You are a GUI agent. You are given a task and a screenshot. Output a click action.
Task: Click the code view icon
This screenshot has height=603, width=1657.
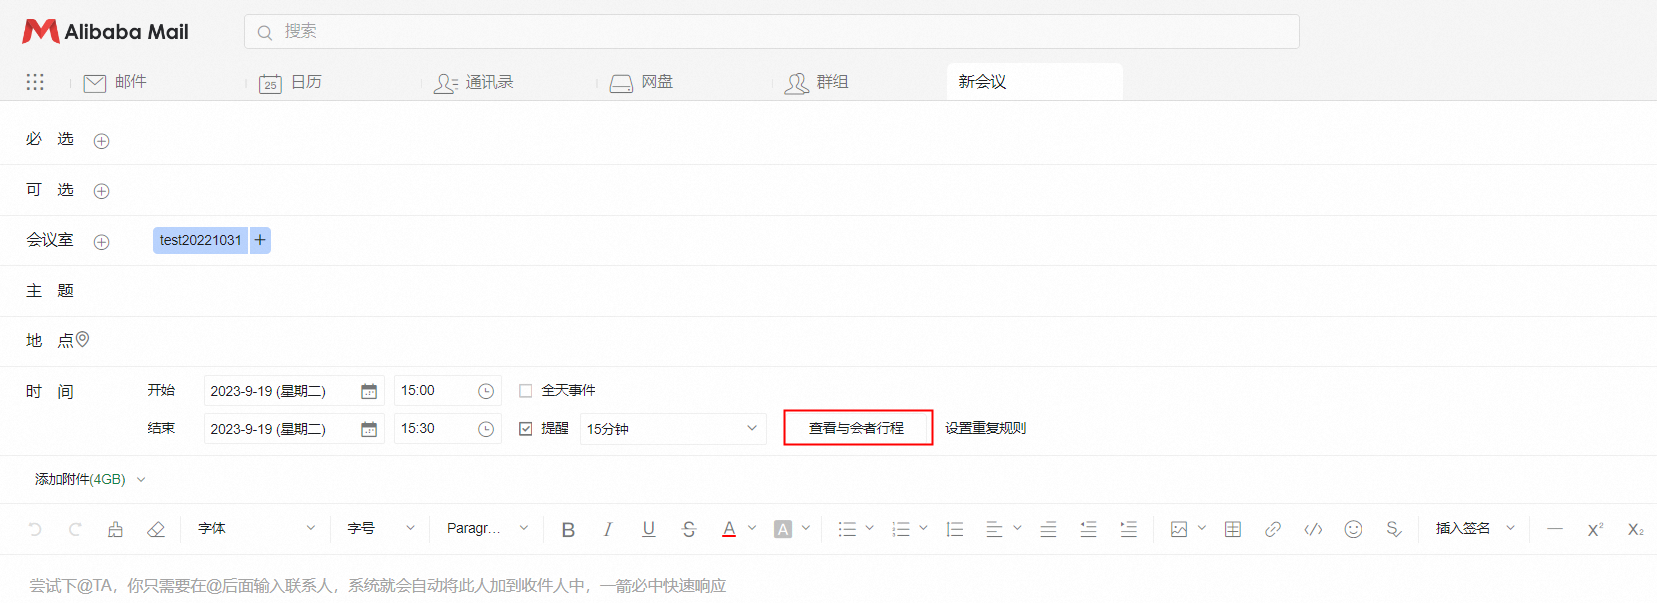[x=1313, y=529]
